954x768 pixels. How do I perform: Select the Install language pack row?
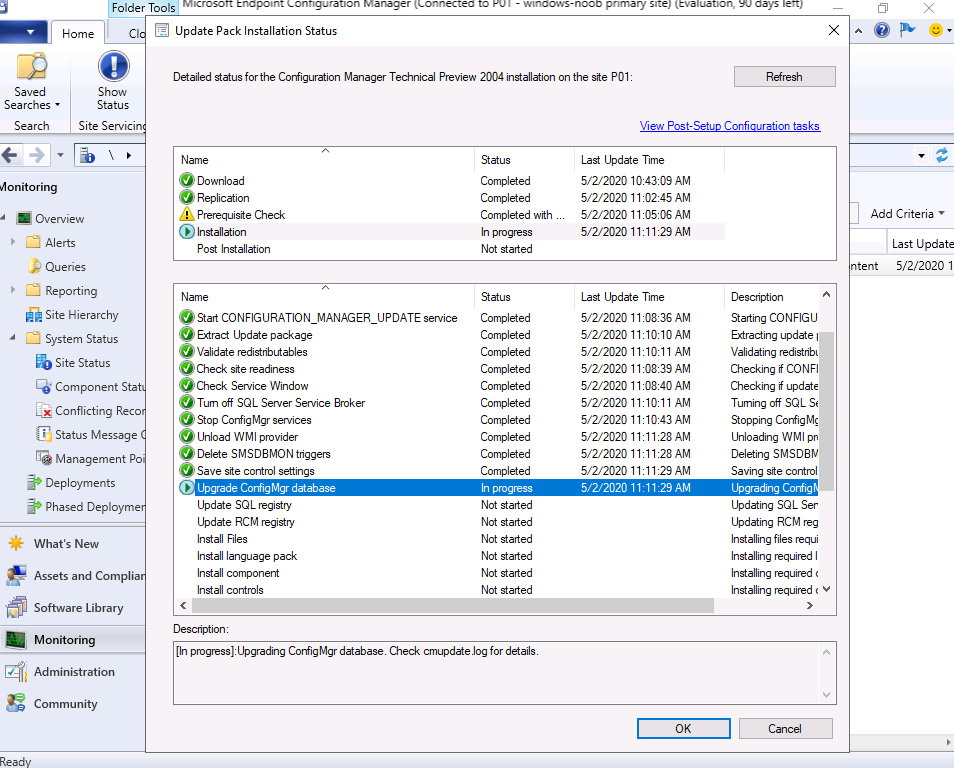coord(498,556)
